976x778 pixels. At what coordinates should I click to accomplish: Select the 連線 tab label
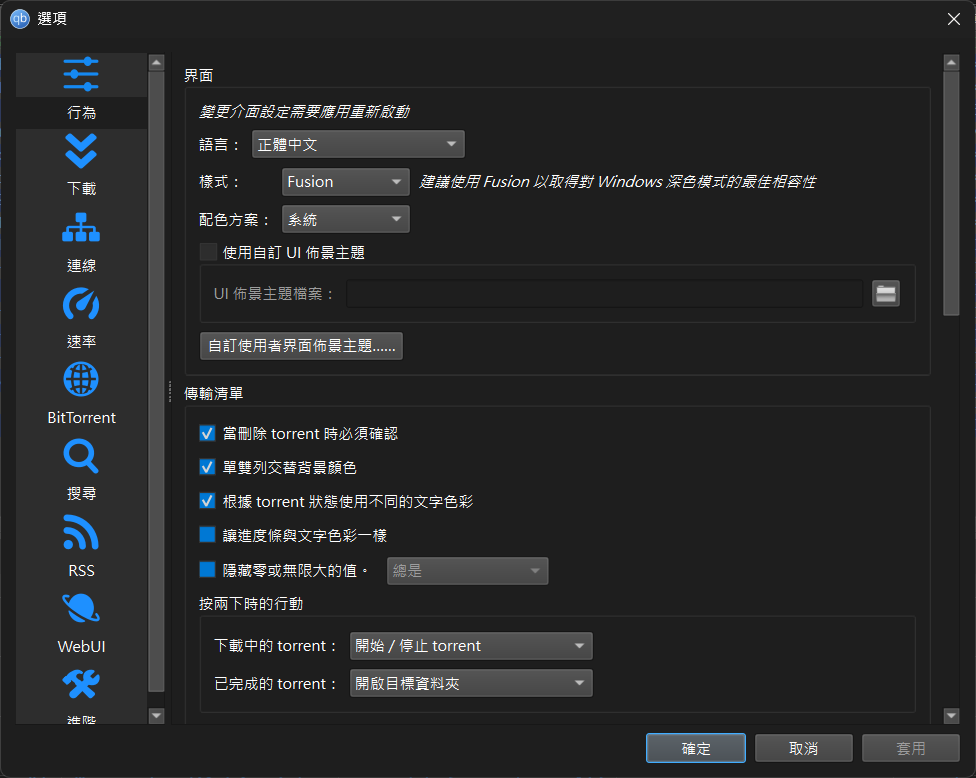pyautogui.click(x=81, y=266)
